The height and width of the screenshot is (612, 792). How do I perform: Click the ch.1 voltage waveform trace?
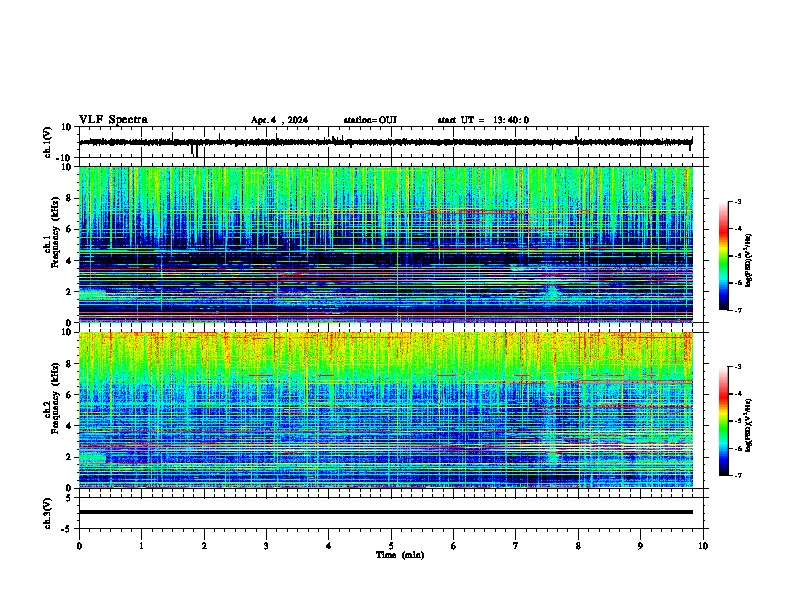tap(385, 142)
